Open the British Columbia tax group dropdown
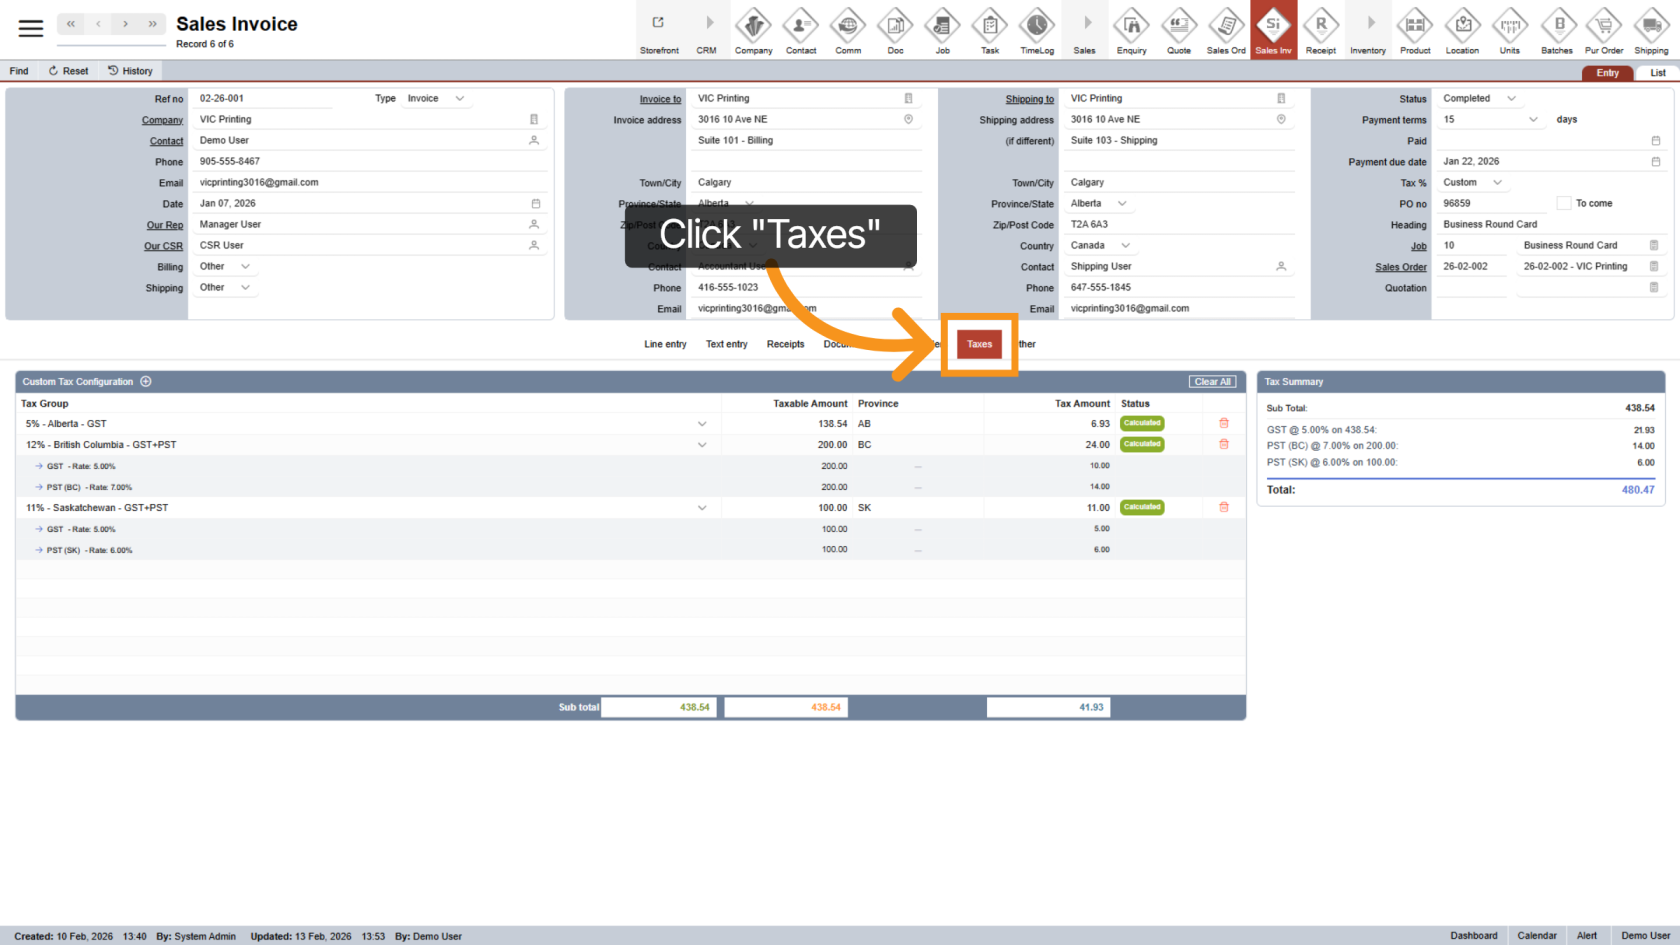 coord(701,445)
